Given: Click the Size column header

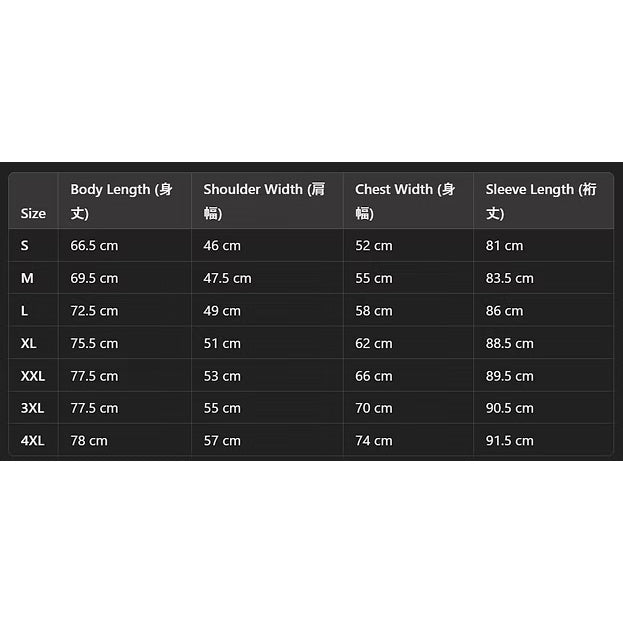Looking at the screenshot, I should [33, 213].
